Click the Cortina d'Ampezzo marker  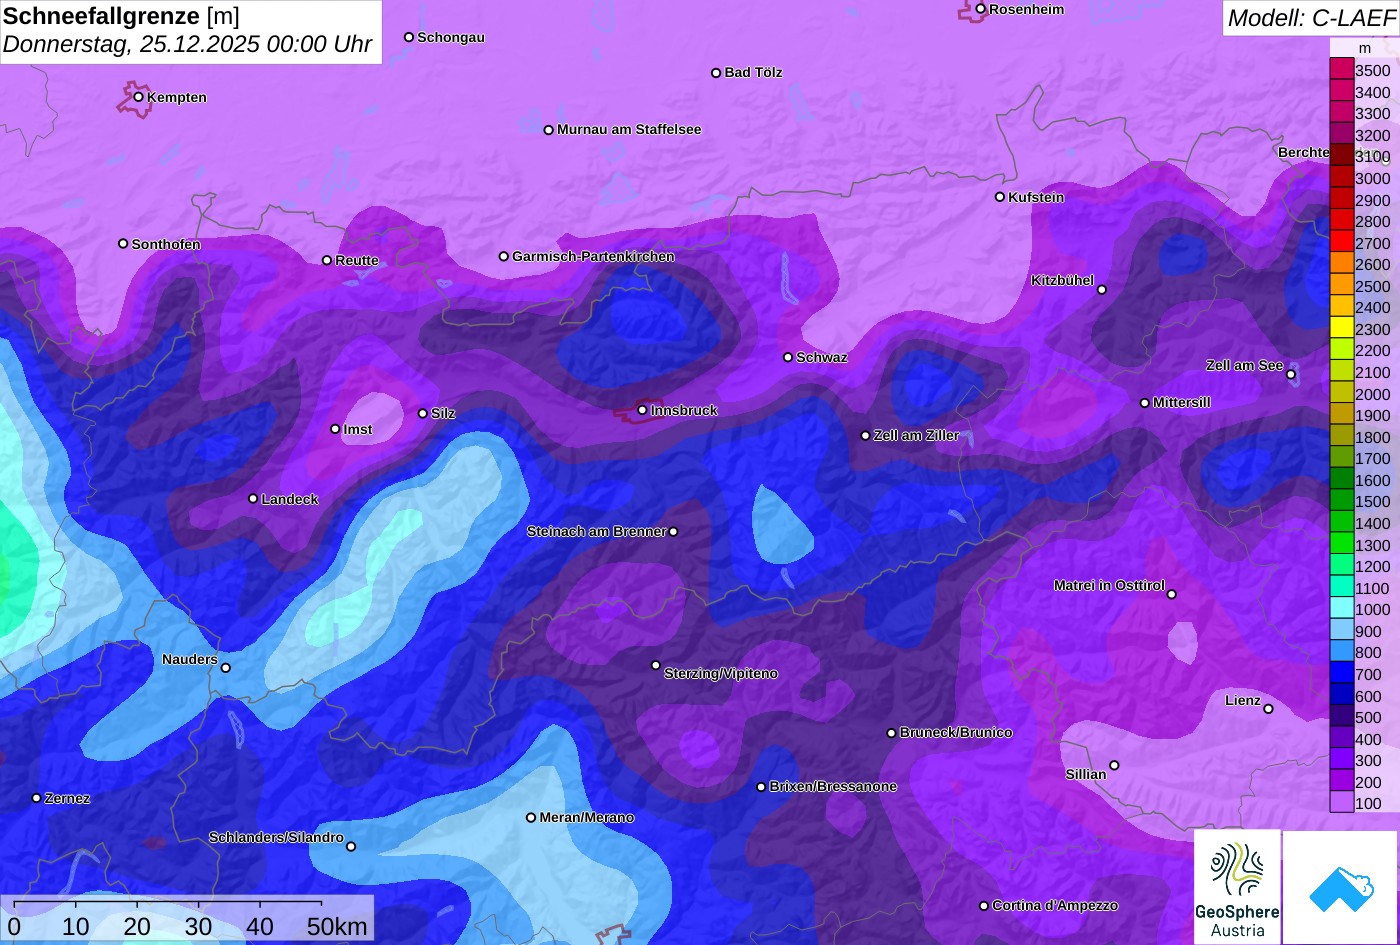[984, 906]
